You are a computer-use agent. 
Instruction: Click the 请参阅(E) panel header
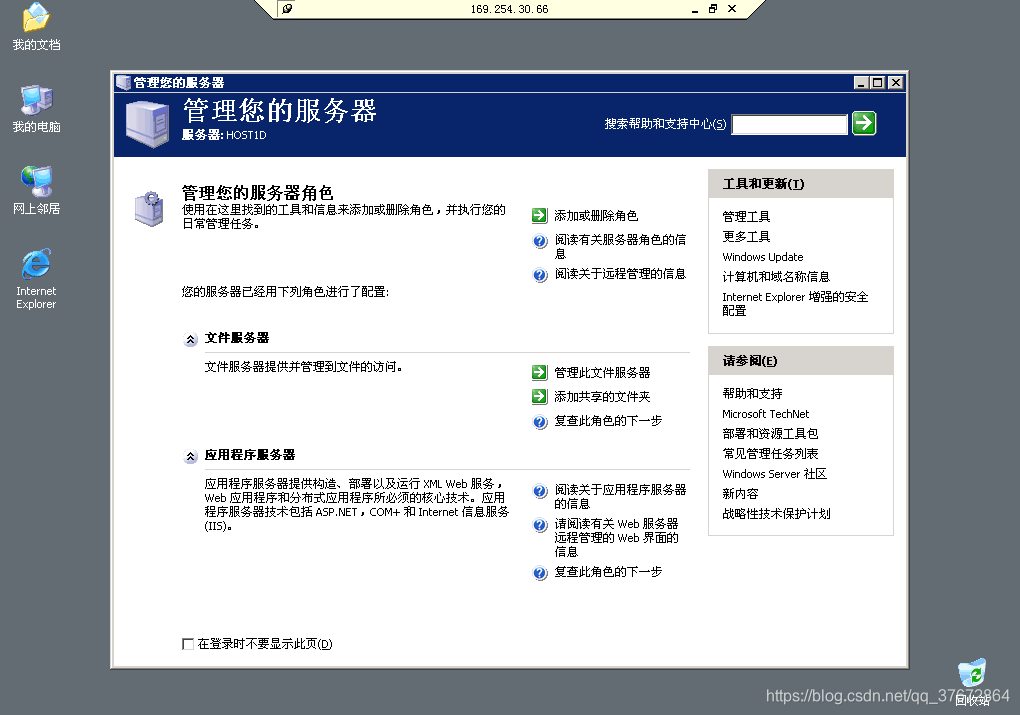(801, 361)
